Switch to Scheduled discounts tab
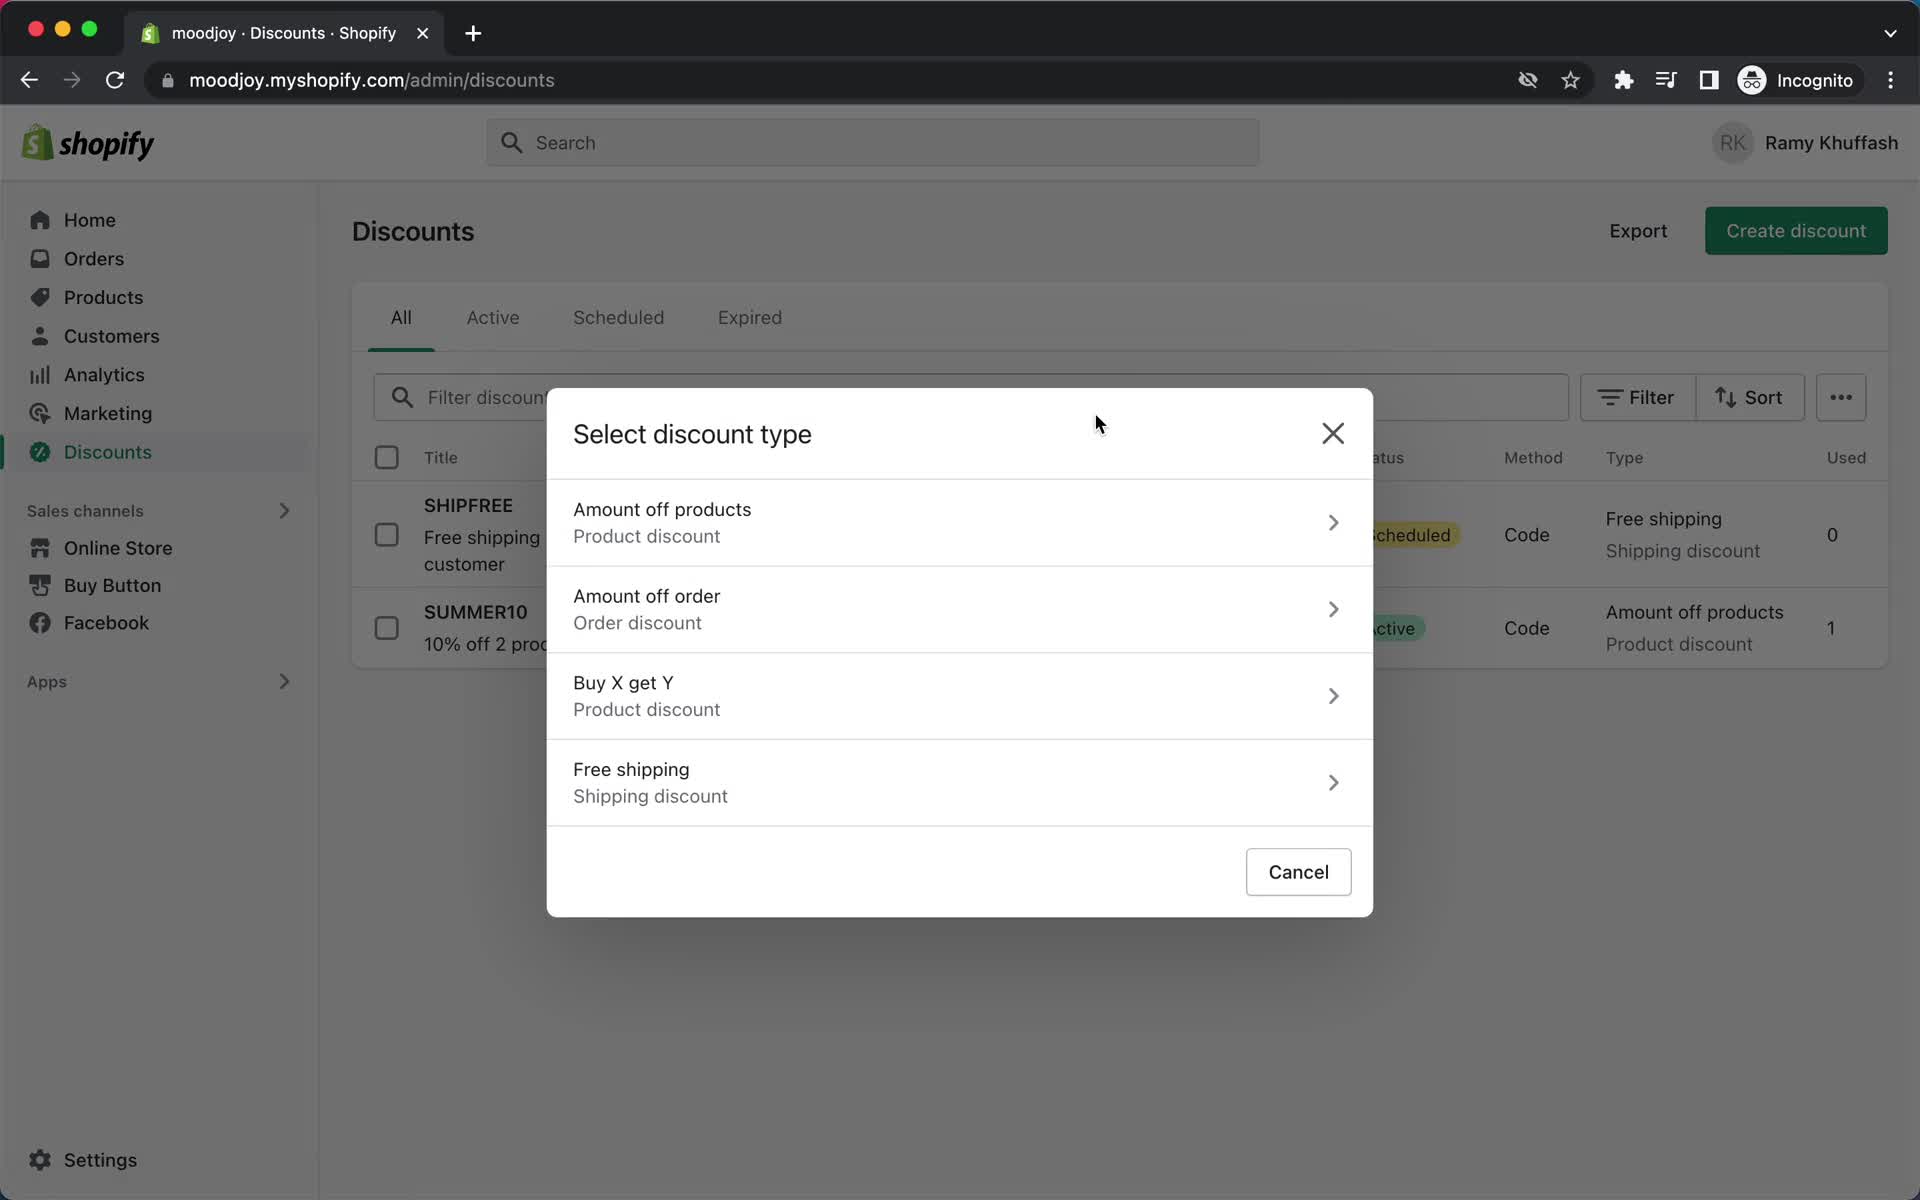Screen dimensions: 1920x1200 tap(618, 317)
